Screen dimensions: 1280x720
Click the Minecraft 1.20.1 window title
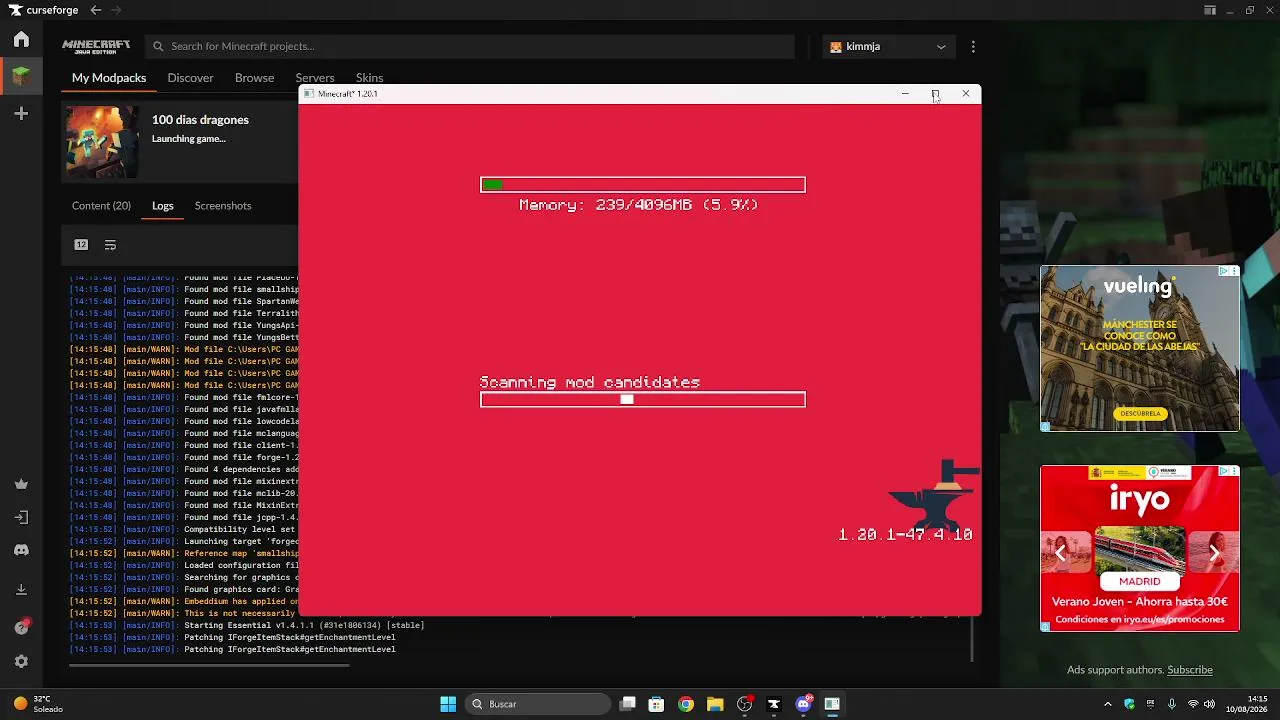(x=347, y=94)
